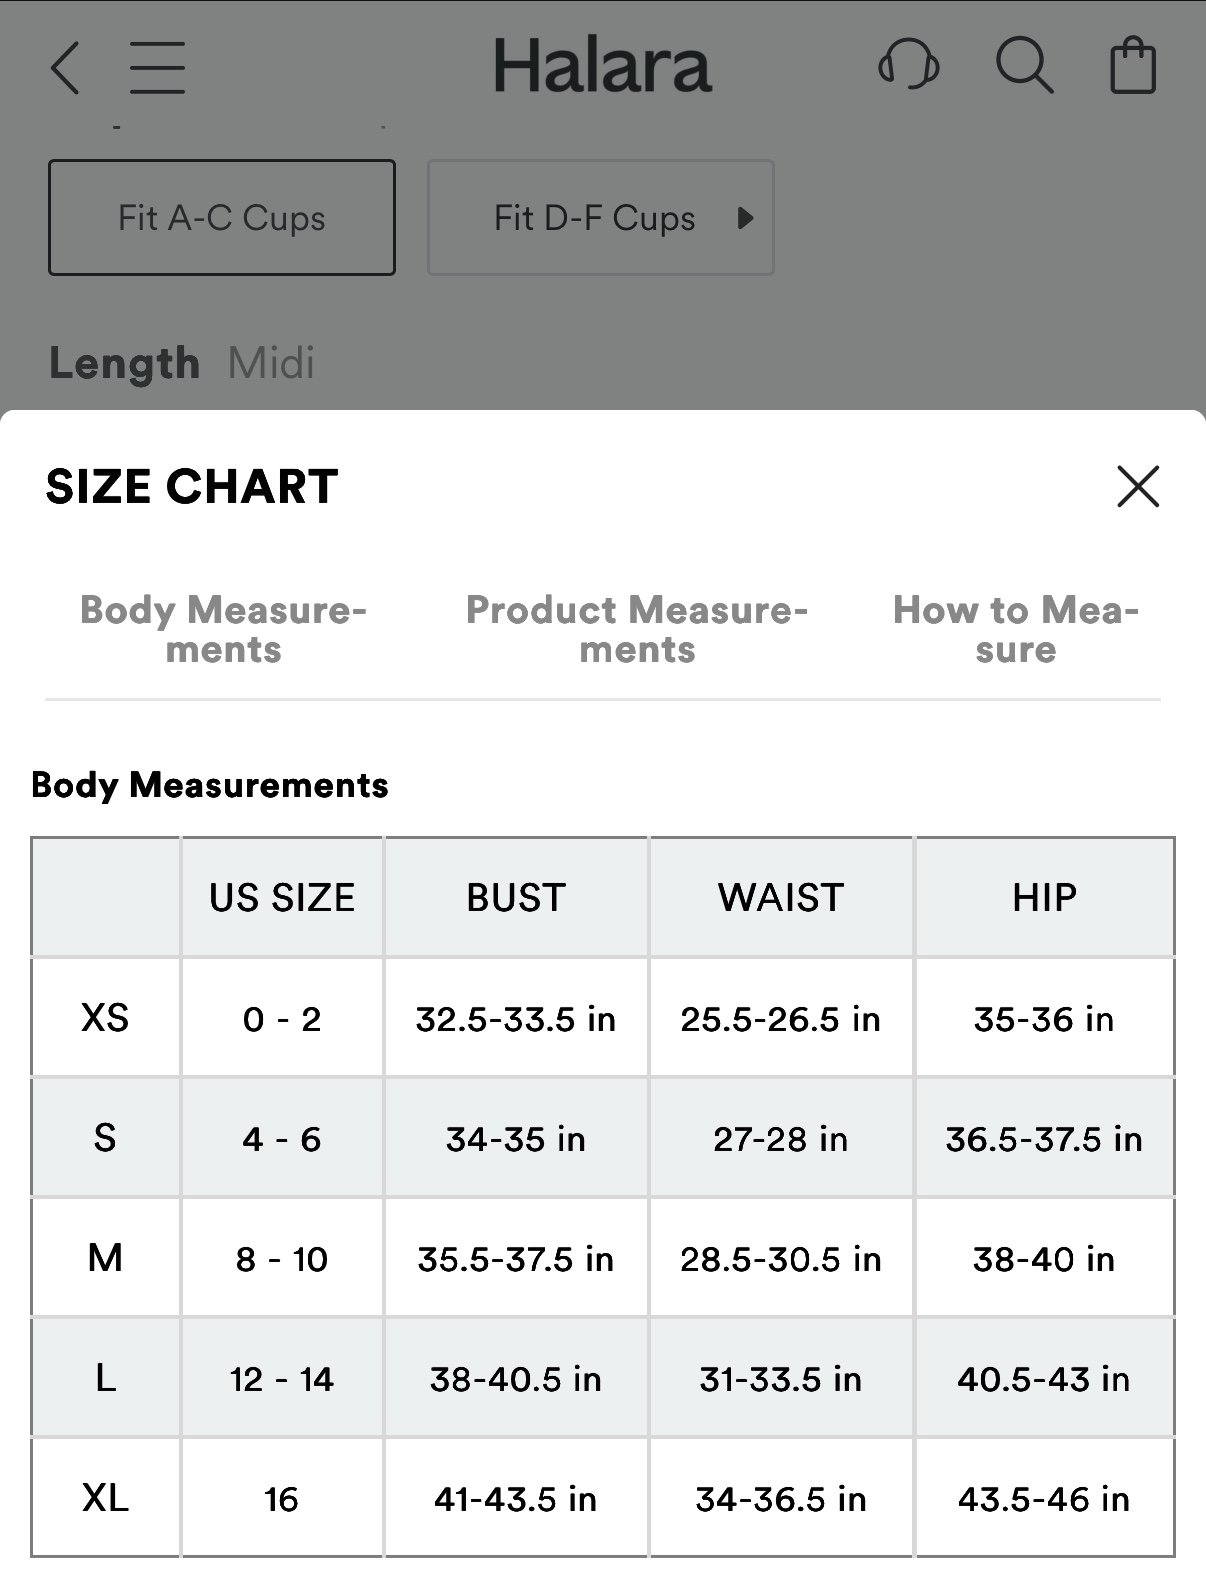Tap the back arrow icon
The image size is (1206, 1571).
pos(65,68)
